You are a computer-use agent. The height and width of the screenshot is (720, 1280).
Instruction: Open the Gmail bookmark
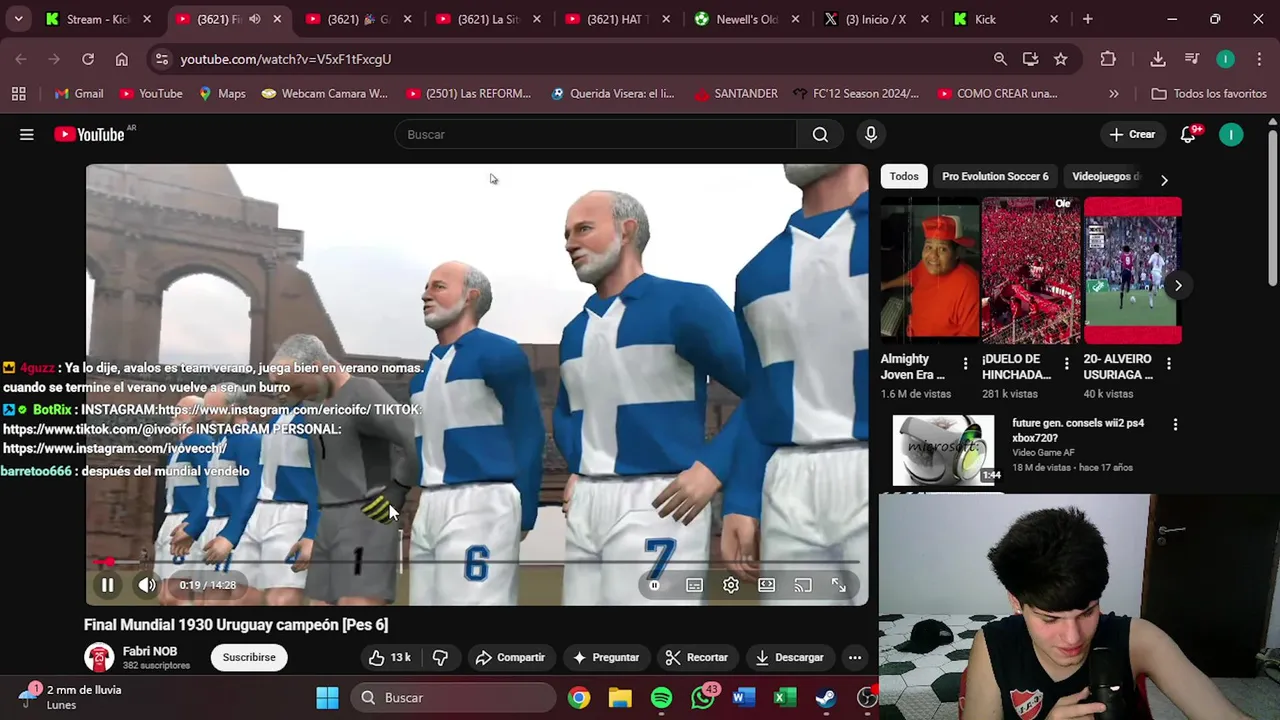pos(79,93)
